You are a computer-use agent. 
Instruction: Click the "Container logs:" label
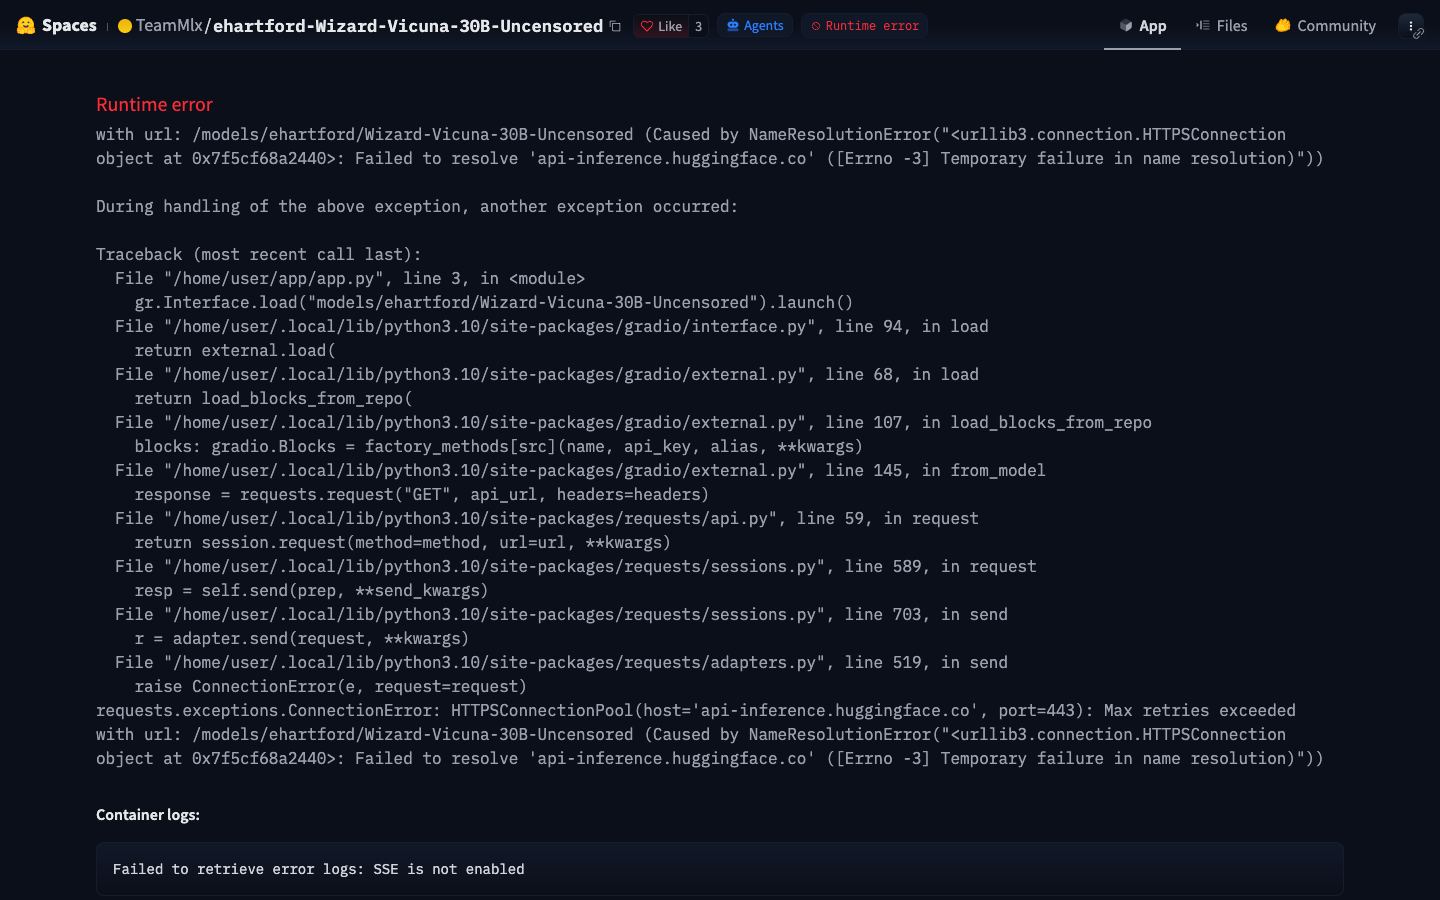click(148, 815)
